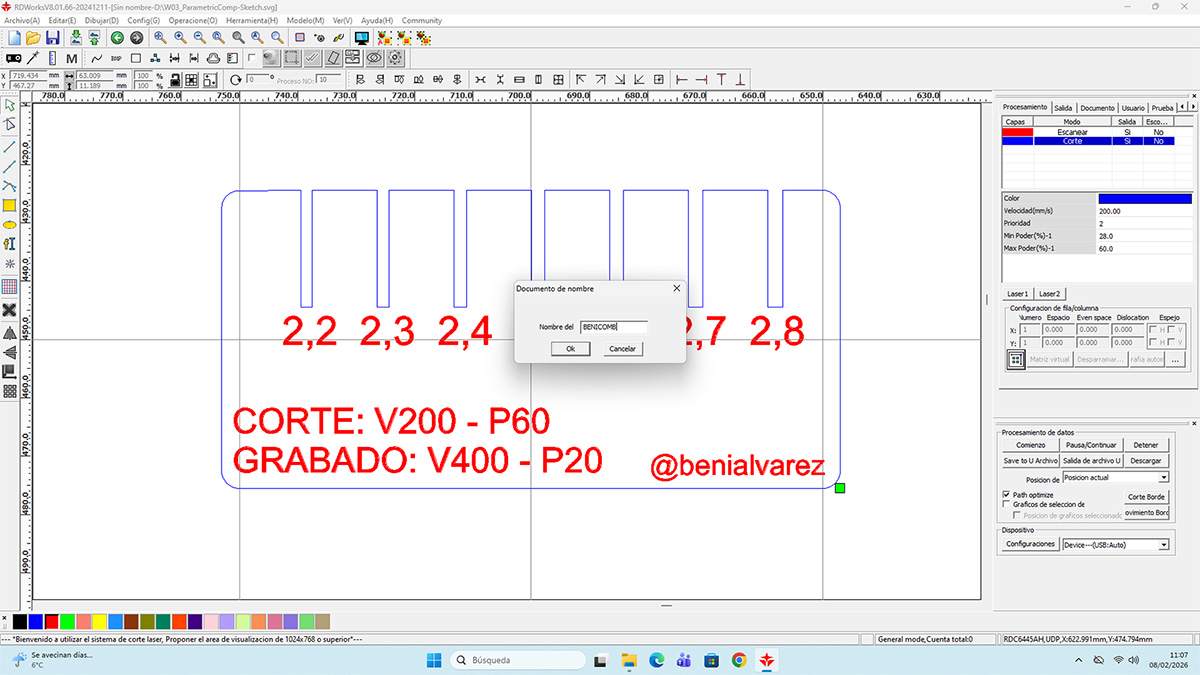The width and height of the screenshot is (1200, 675).
Task: Save file using the floppy disk icon
Action: (x=52, y=37)
